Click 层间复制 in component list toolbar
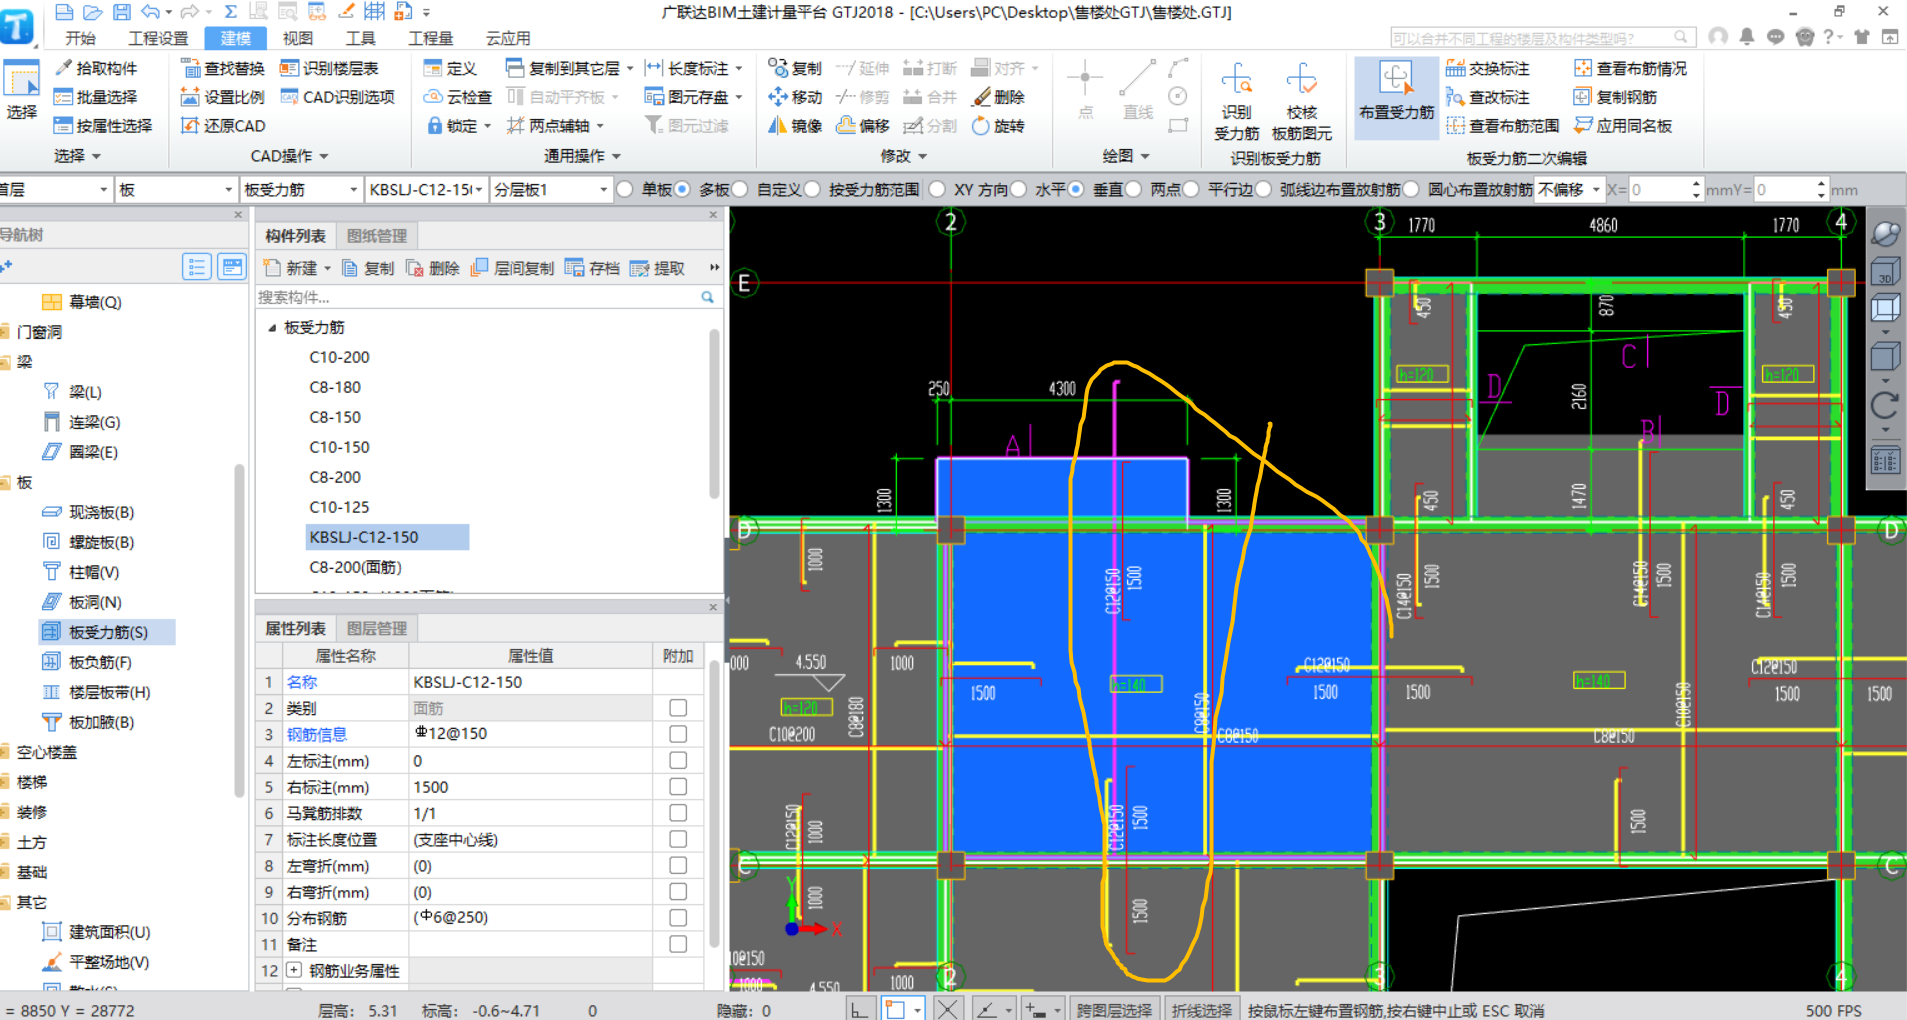Screen dimensions: 1907x1020 512,268
